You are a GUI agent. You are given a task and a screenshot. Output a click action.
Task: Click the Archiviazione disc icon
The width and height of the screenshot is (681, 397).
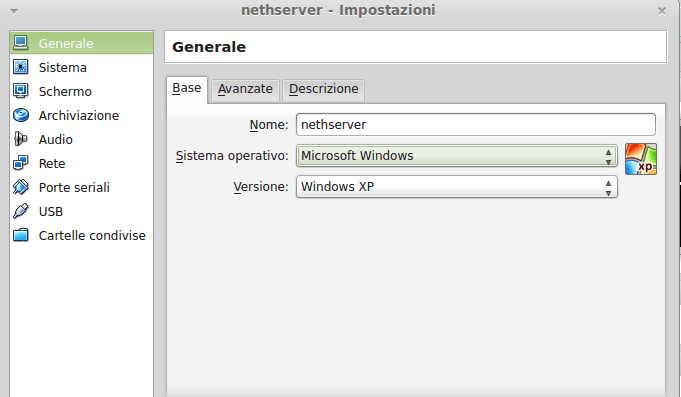20,115
